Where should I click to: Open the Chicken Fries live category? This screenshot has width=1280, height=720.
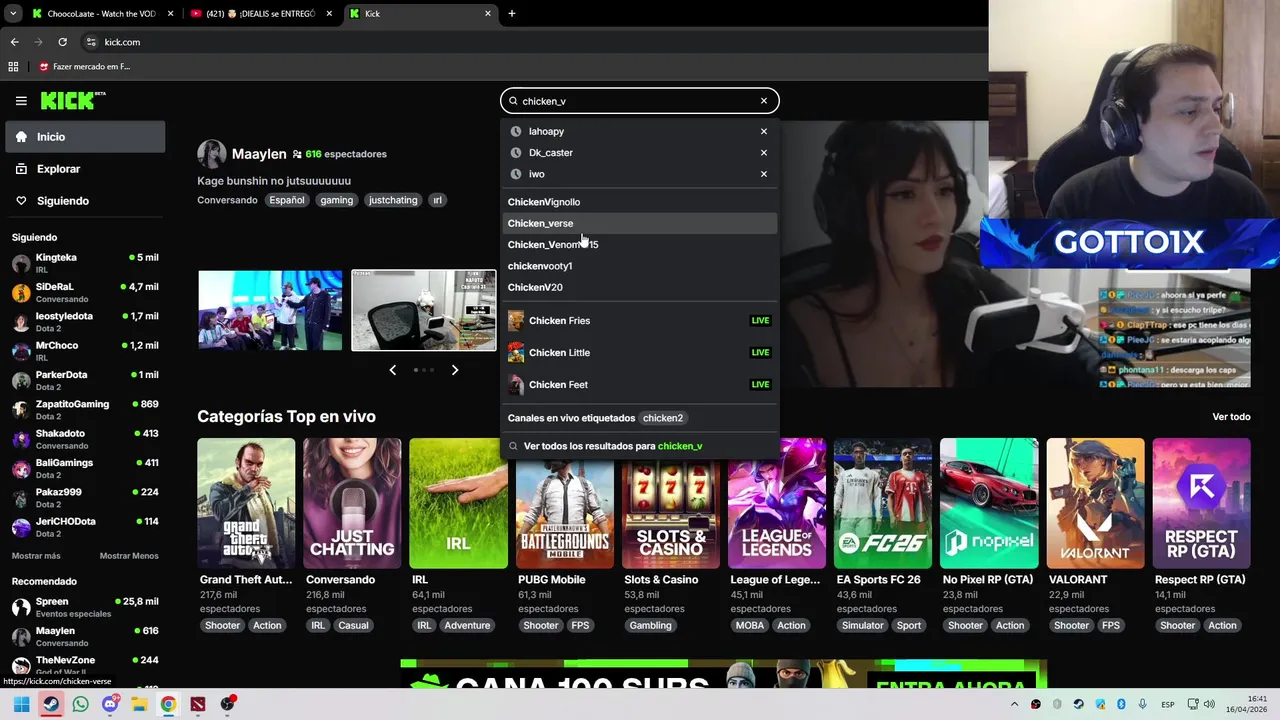pyautogui.click(x=640, y=321)
